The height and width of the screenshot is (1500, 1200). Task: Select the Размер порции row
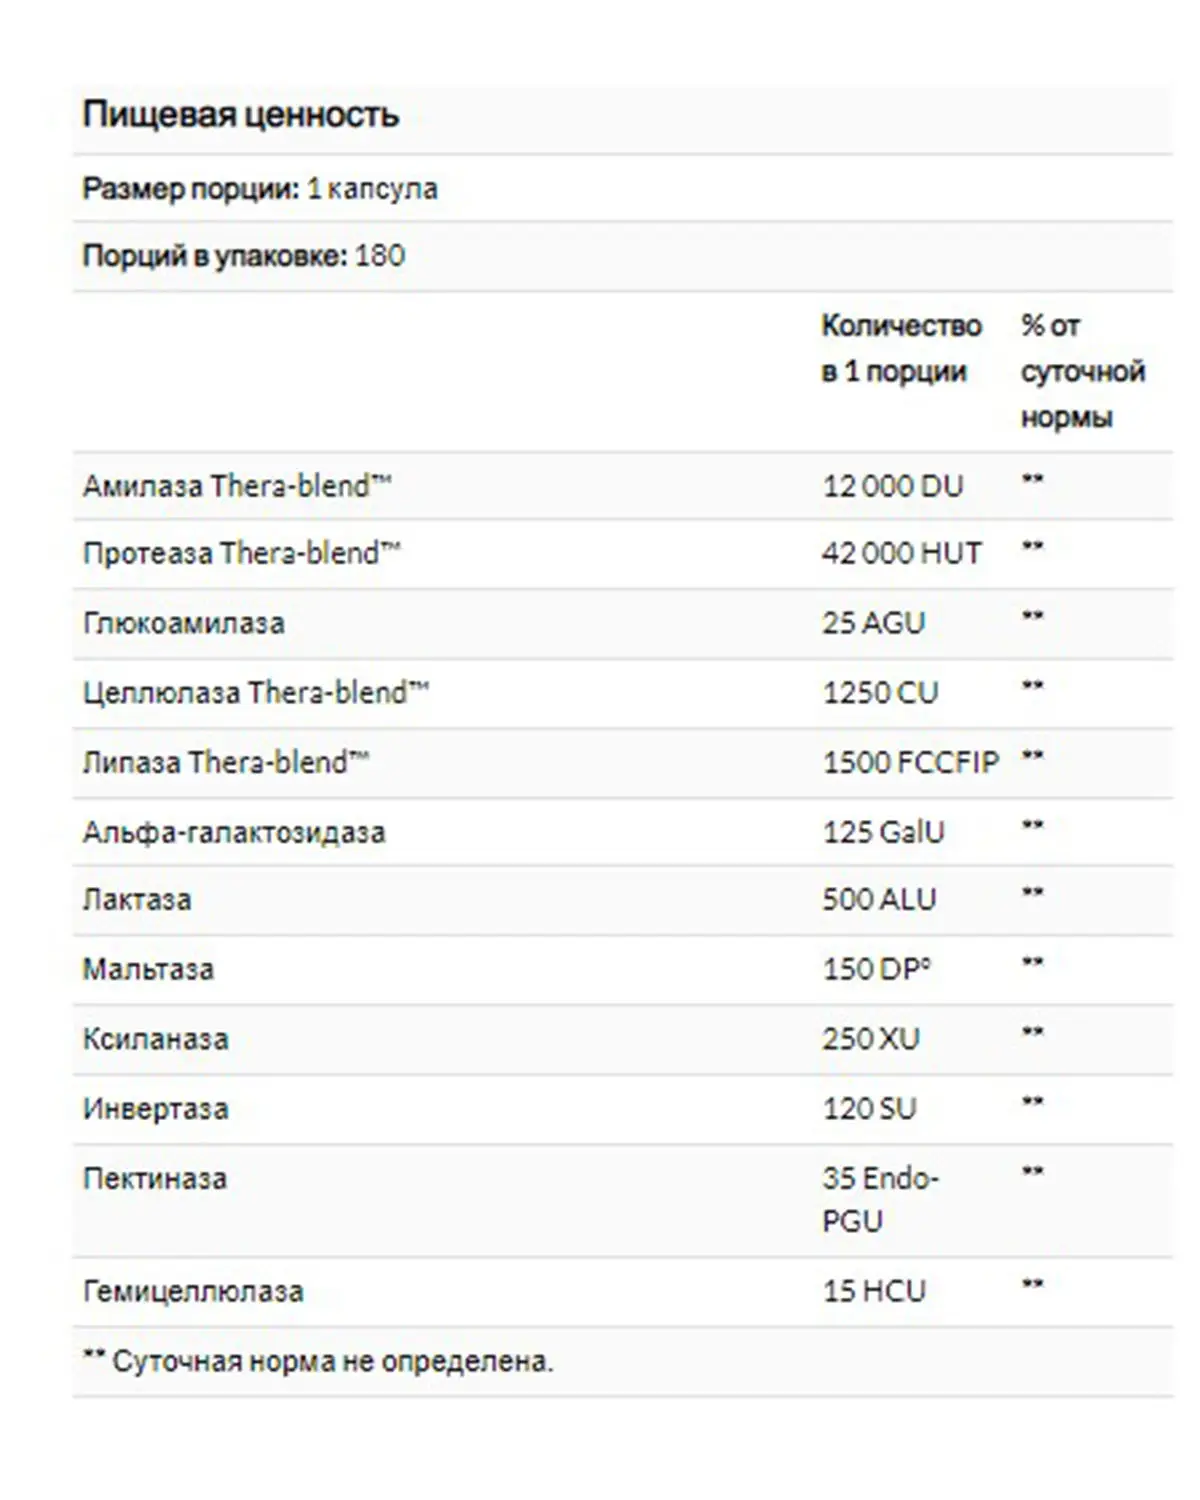pyautogui.click(x=622, y=188)
